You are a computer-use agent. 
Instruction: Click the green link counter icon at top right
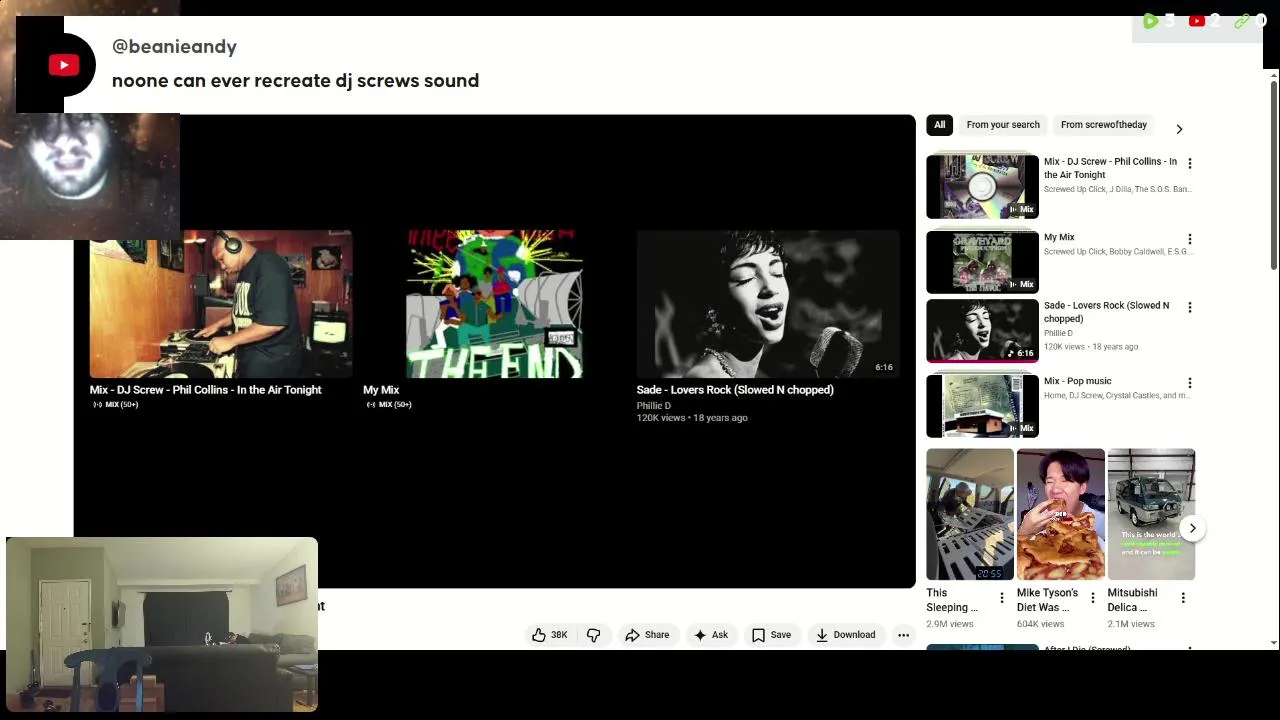pyautogui.click(x=1242, y=21)
